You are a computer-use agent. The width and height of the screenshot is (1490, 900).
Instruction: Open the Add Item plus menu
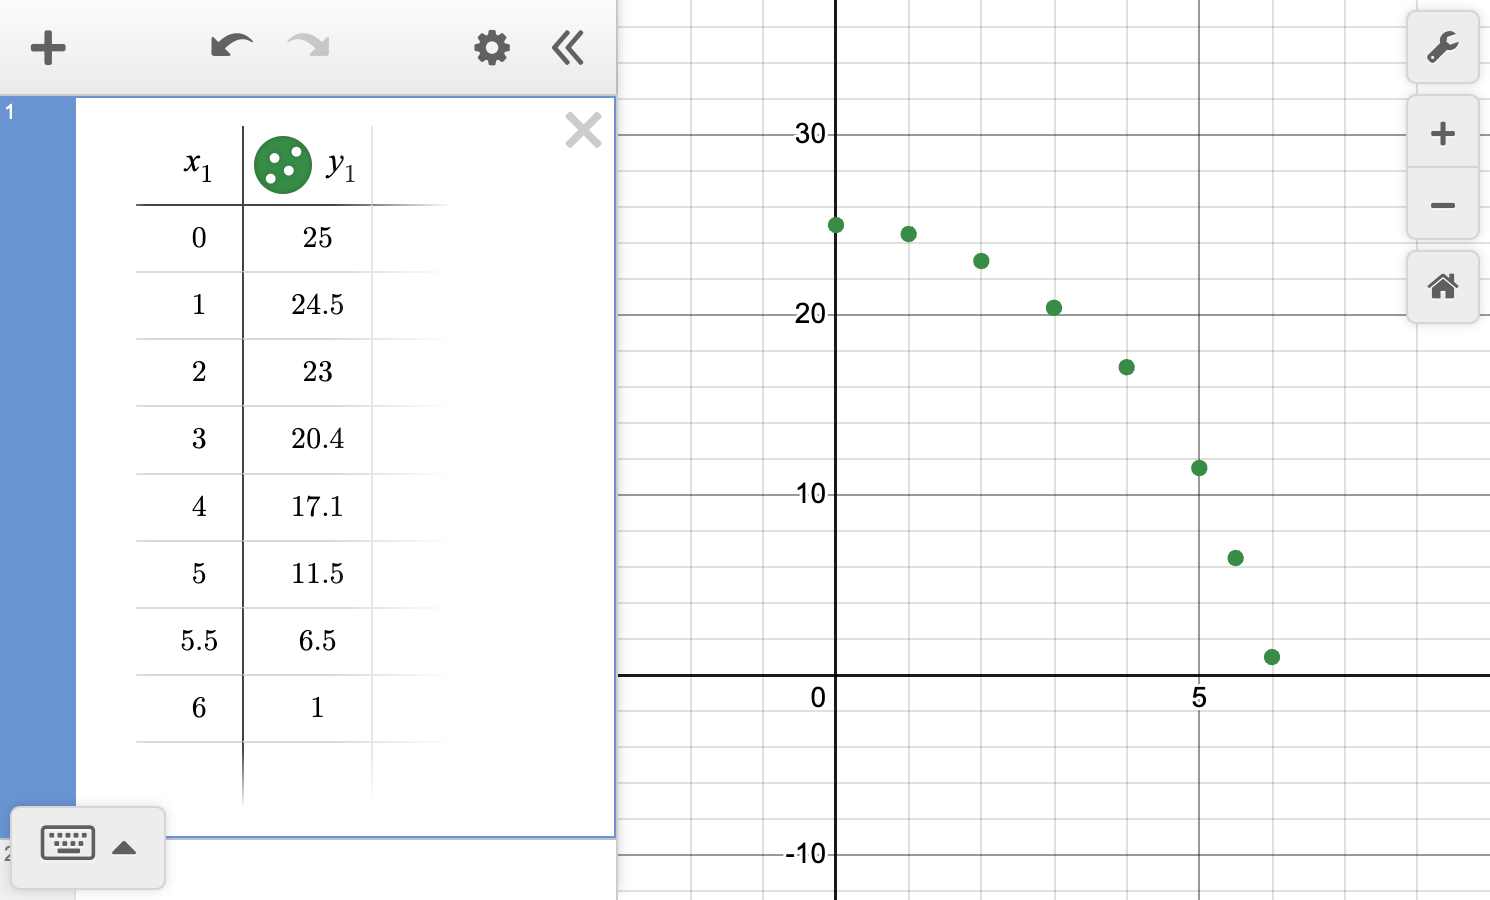click(48, 47)
